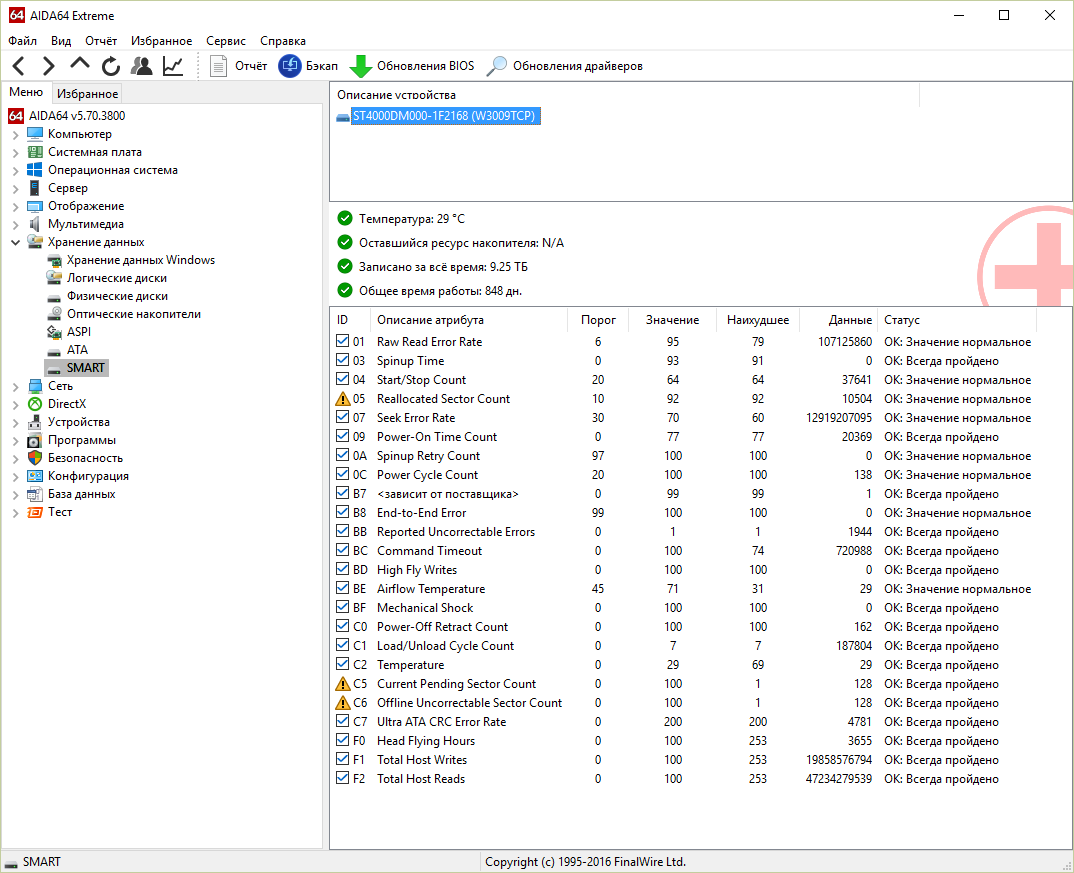Toggle the checkbox for Airflow Temperature

click(342, 587)
